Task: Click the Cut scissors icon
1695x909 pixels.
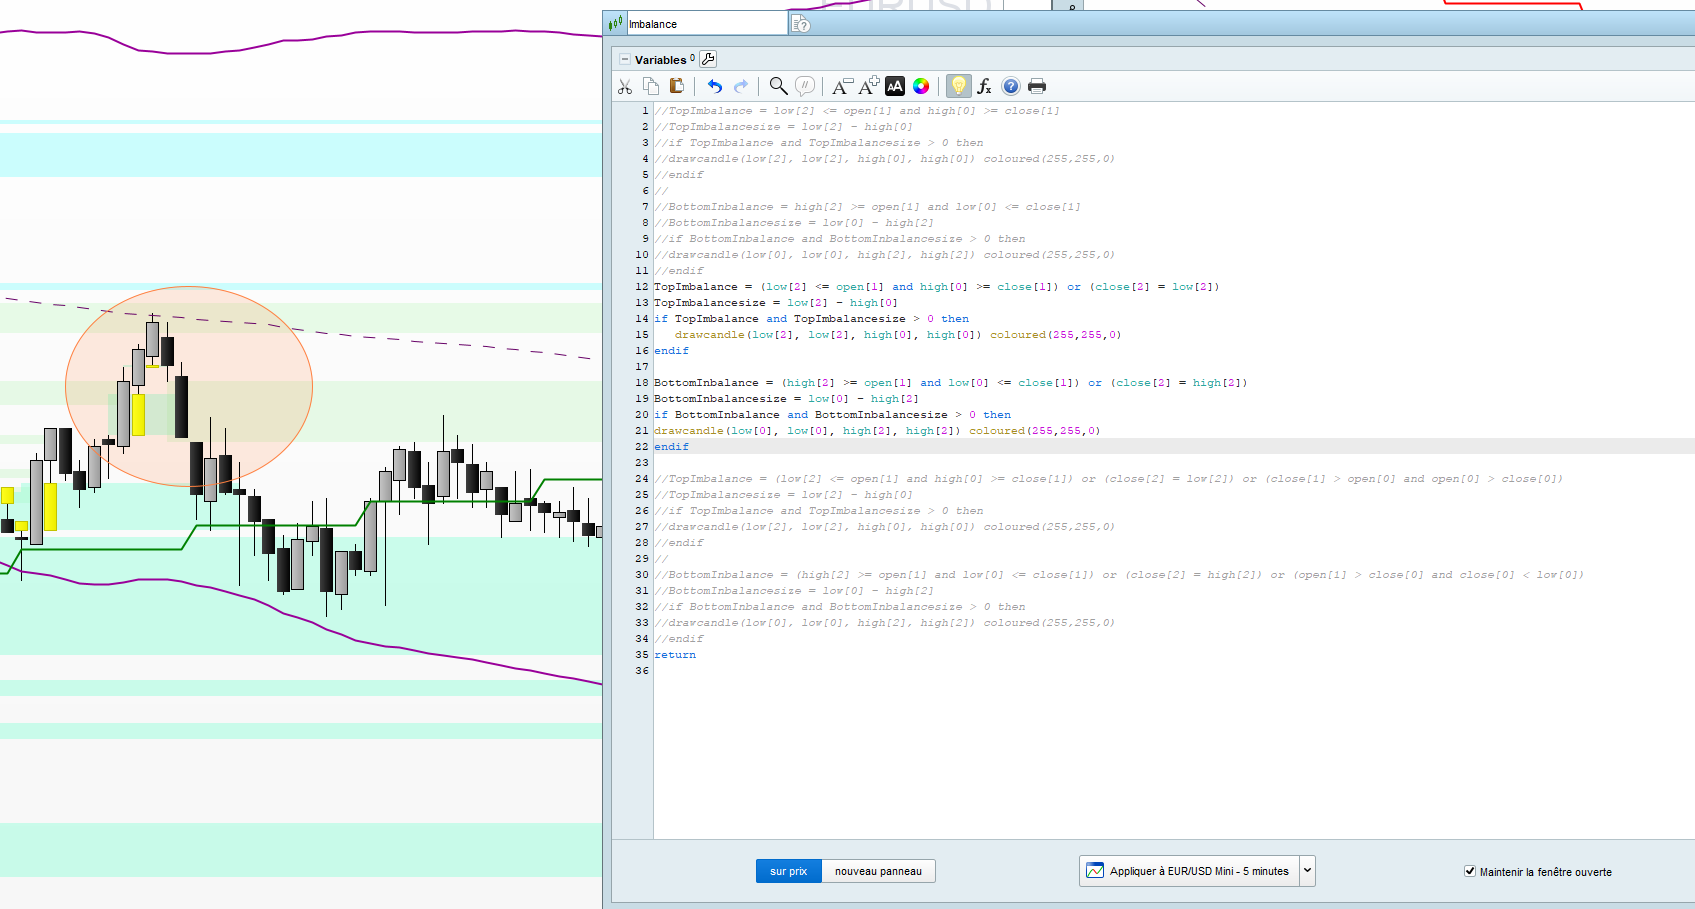Action: coord(625,87)
